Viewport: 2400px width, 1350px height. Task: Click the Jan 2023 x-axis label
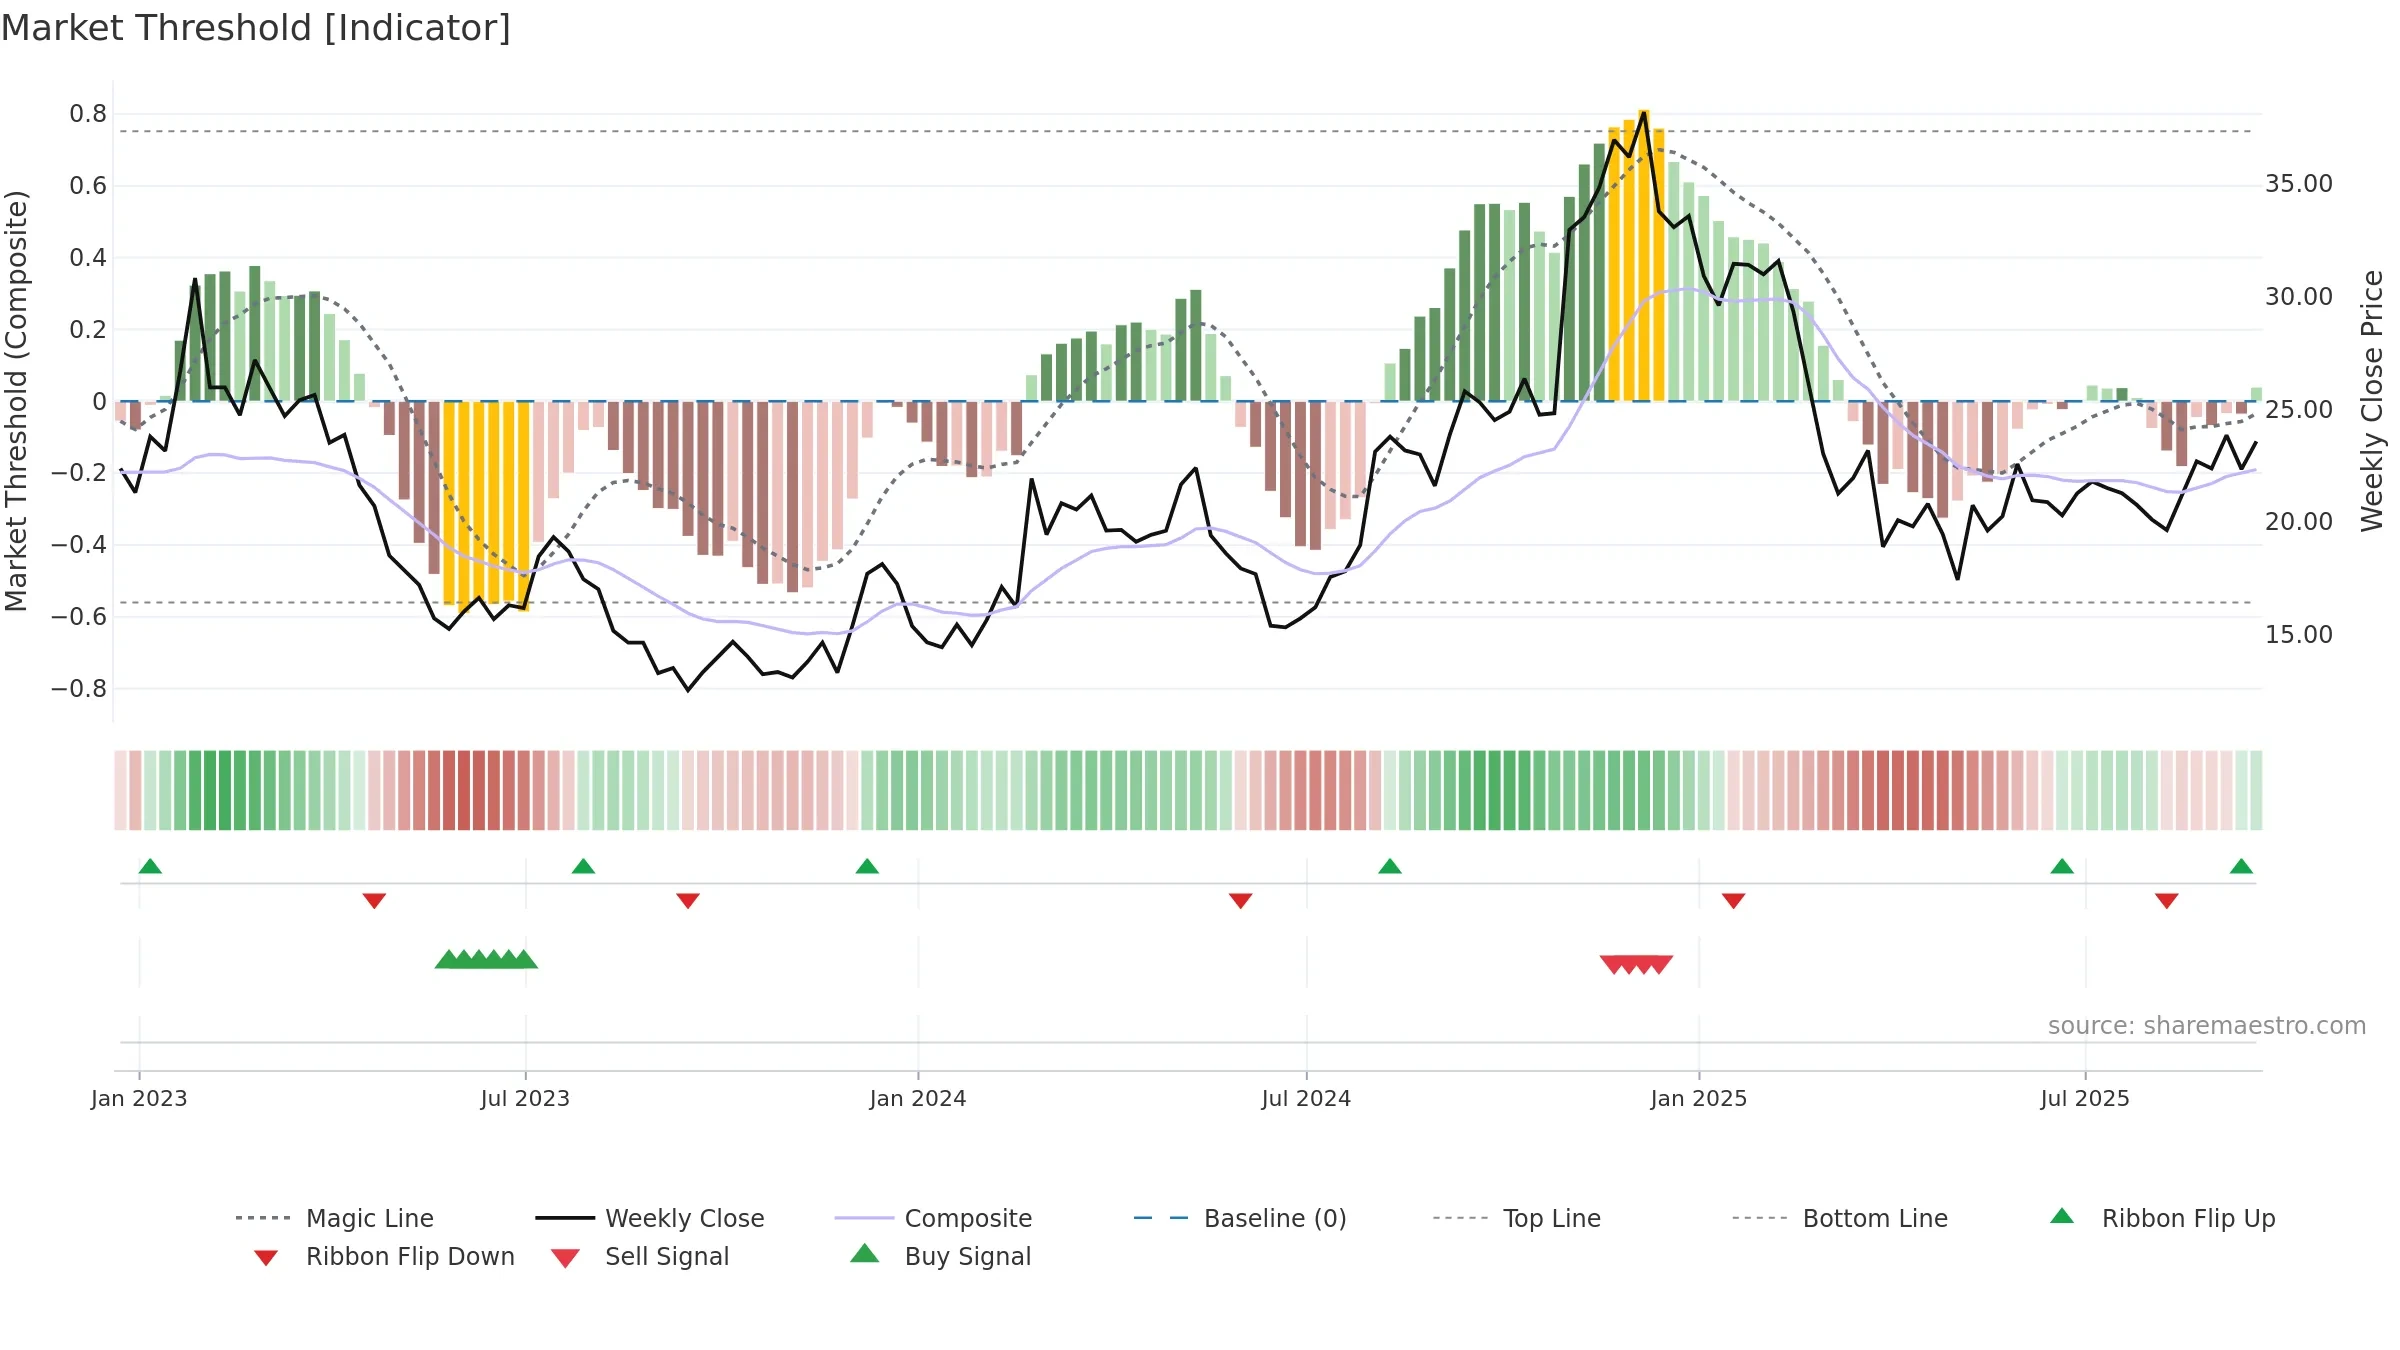pos(139,1098)
